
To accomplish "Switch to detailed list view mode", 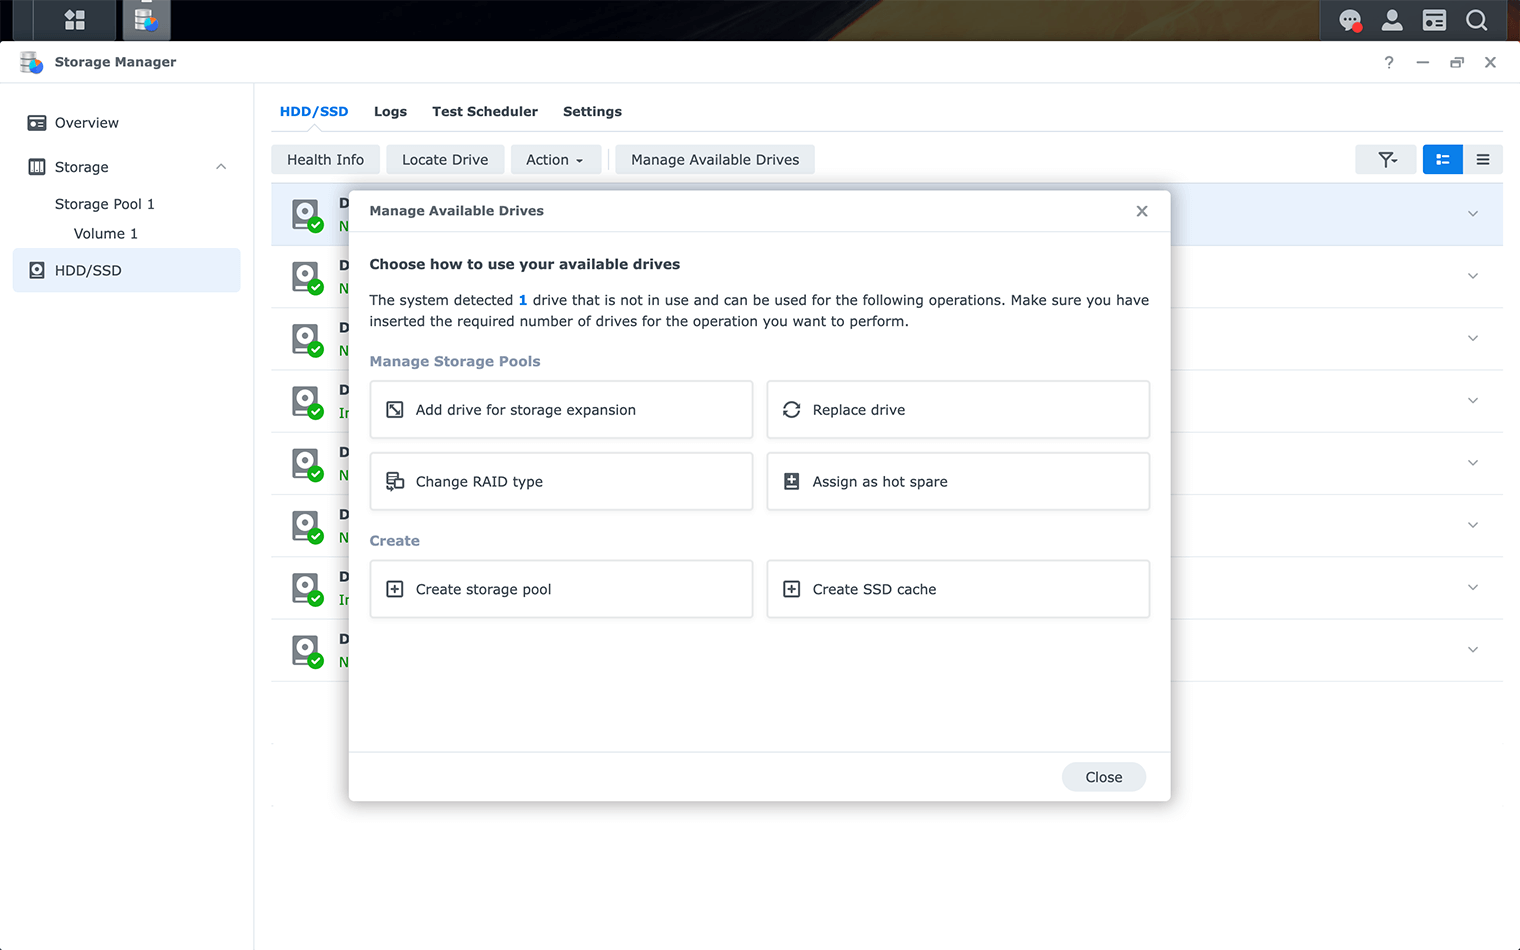I will point(1442,159).
